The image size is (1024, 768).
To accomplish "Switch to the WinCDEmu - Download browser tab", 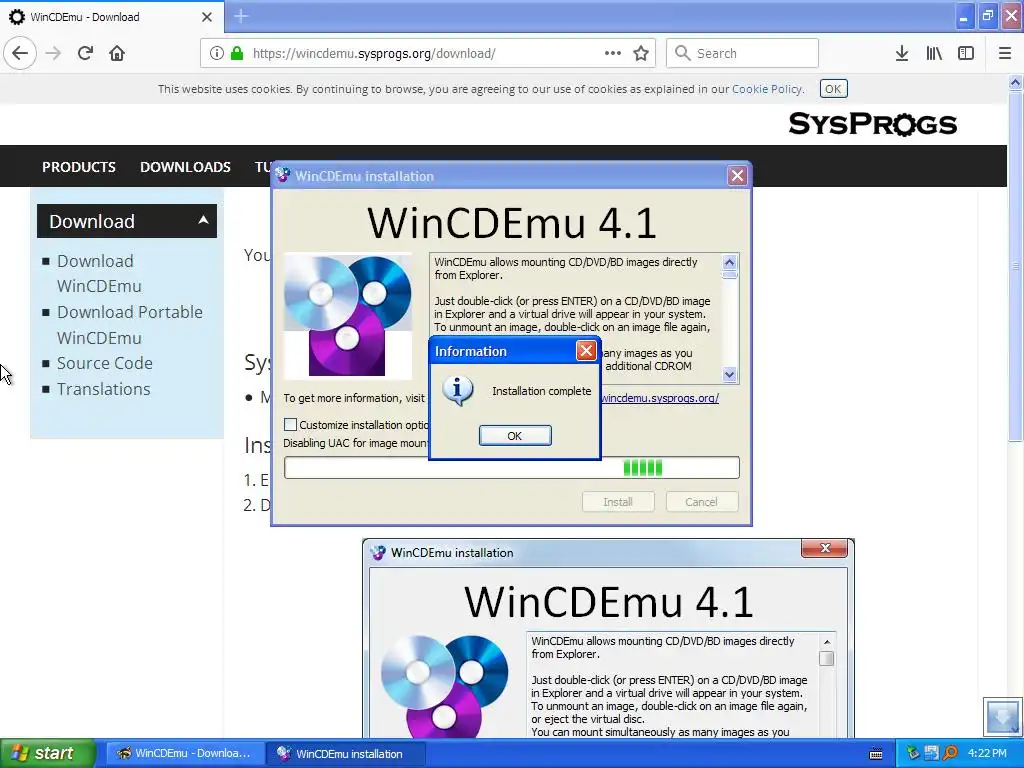I will [111, 17].
